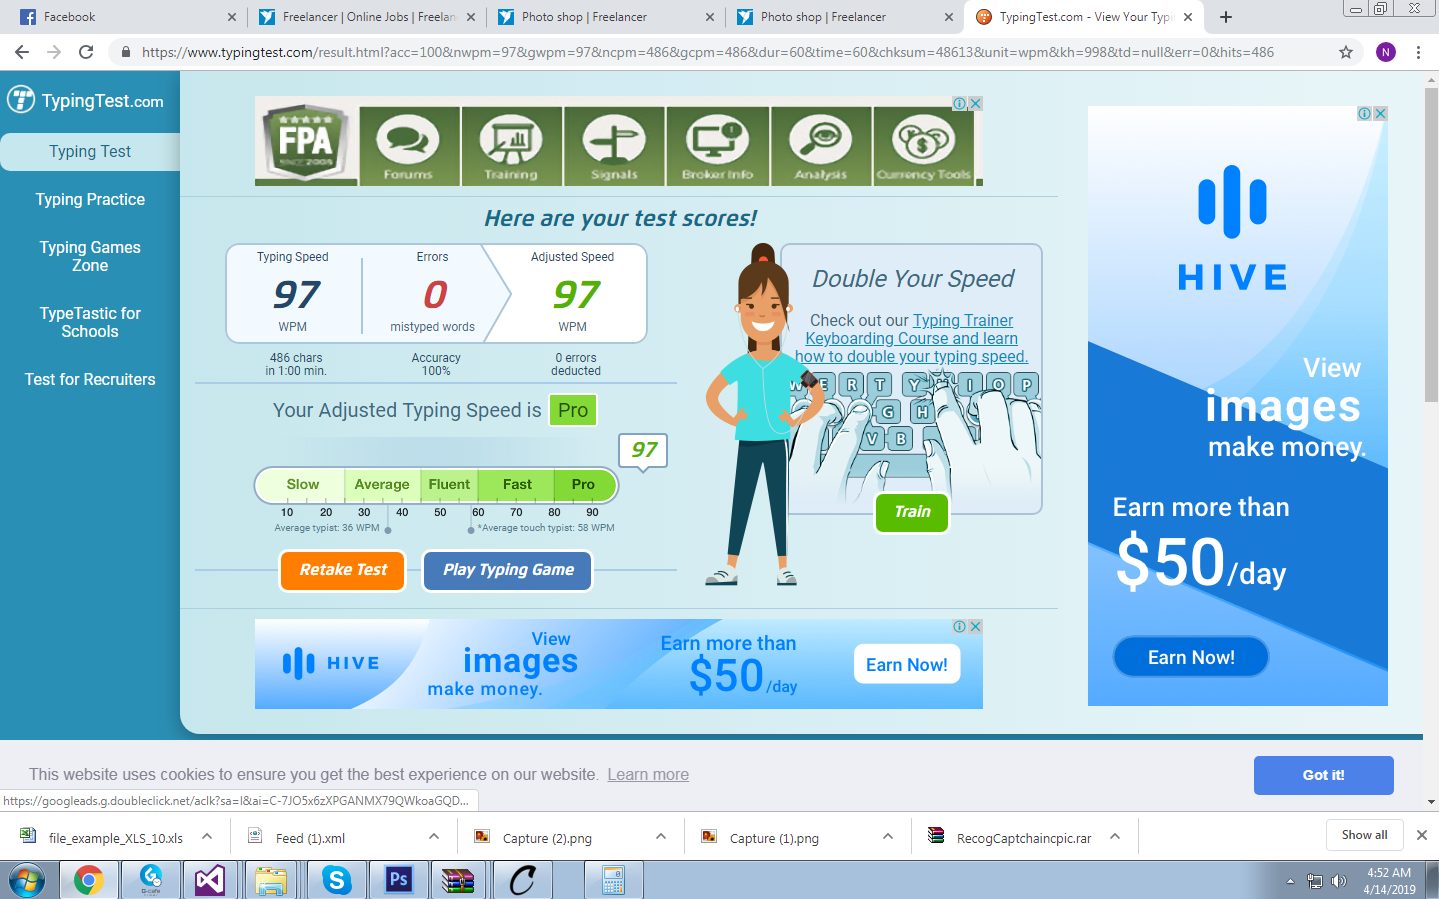Expand Capture (2).png download options
This screenshot has height=899, width=1439.
point(661,837)
